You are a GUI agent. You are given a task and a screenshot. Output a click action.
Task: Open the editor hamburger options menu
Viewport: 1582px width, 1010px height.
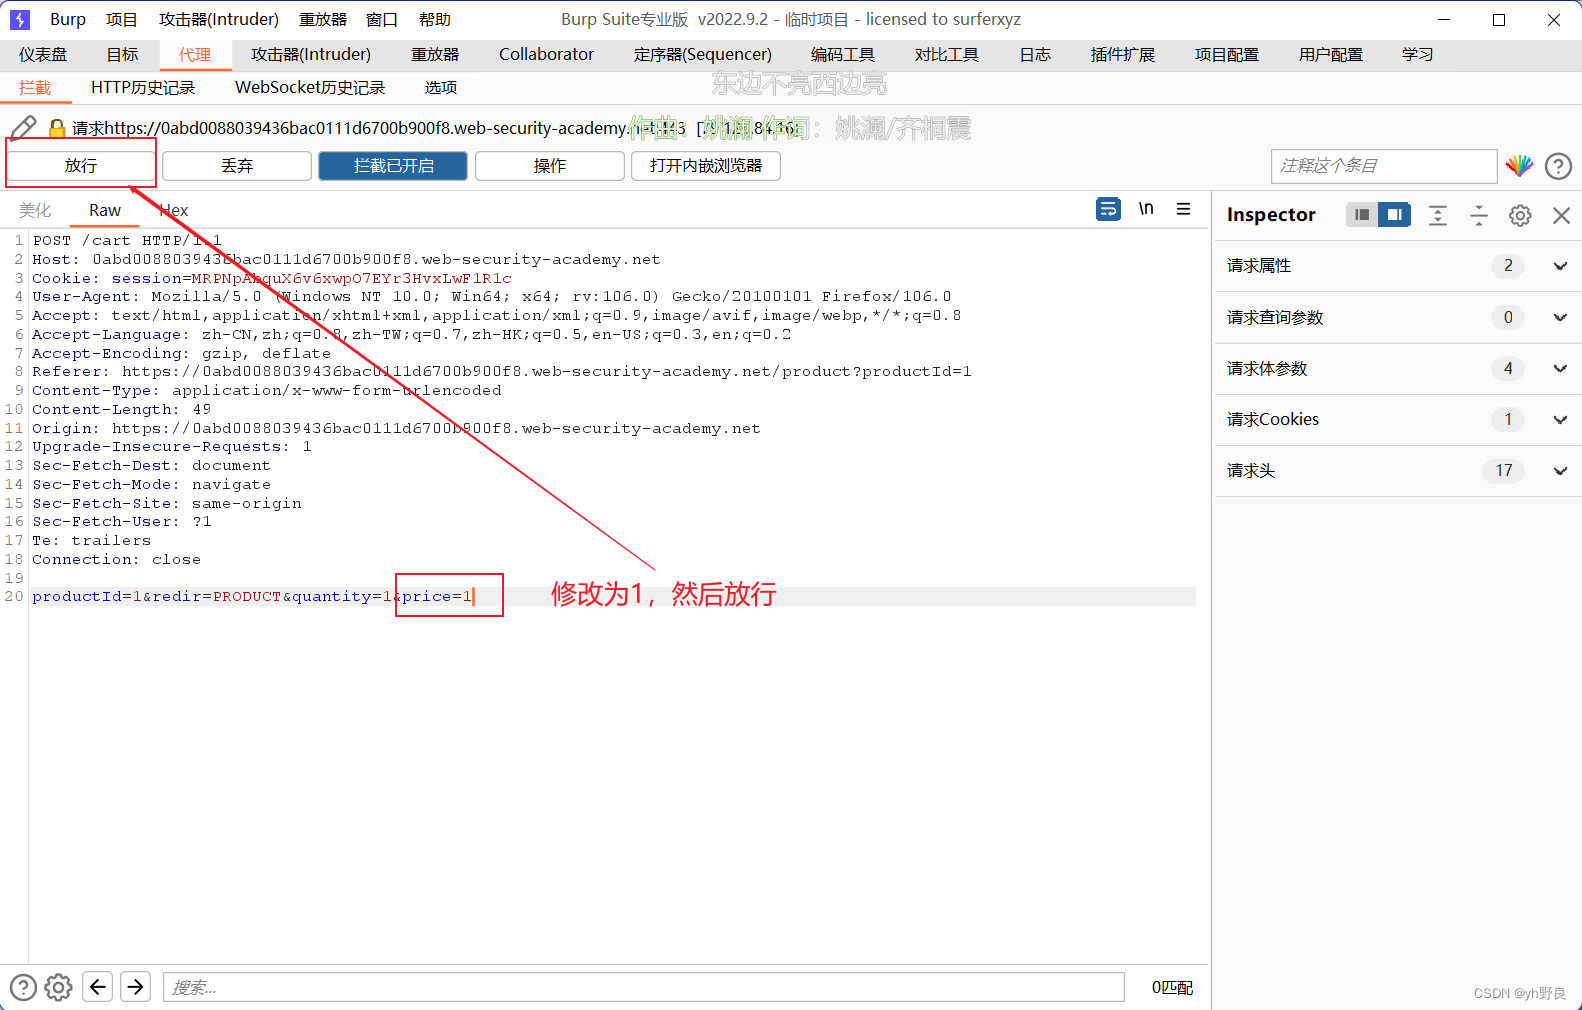tap(1183, 209)
